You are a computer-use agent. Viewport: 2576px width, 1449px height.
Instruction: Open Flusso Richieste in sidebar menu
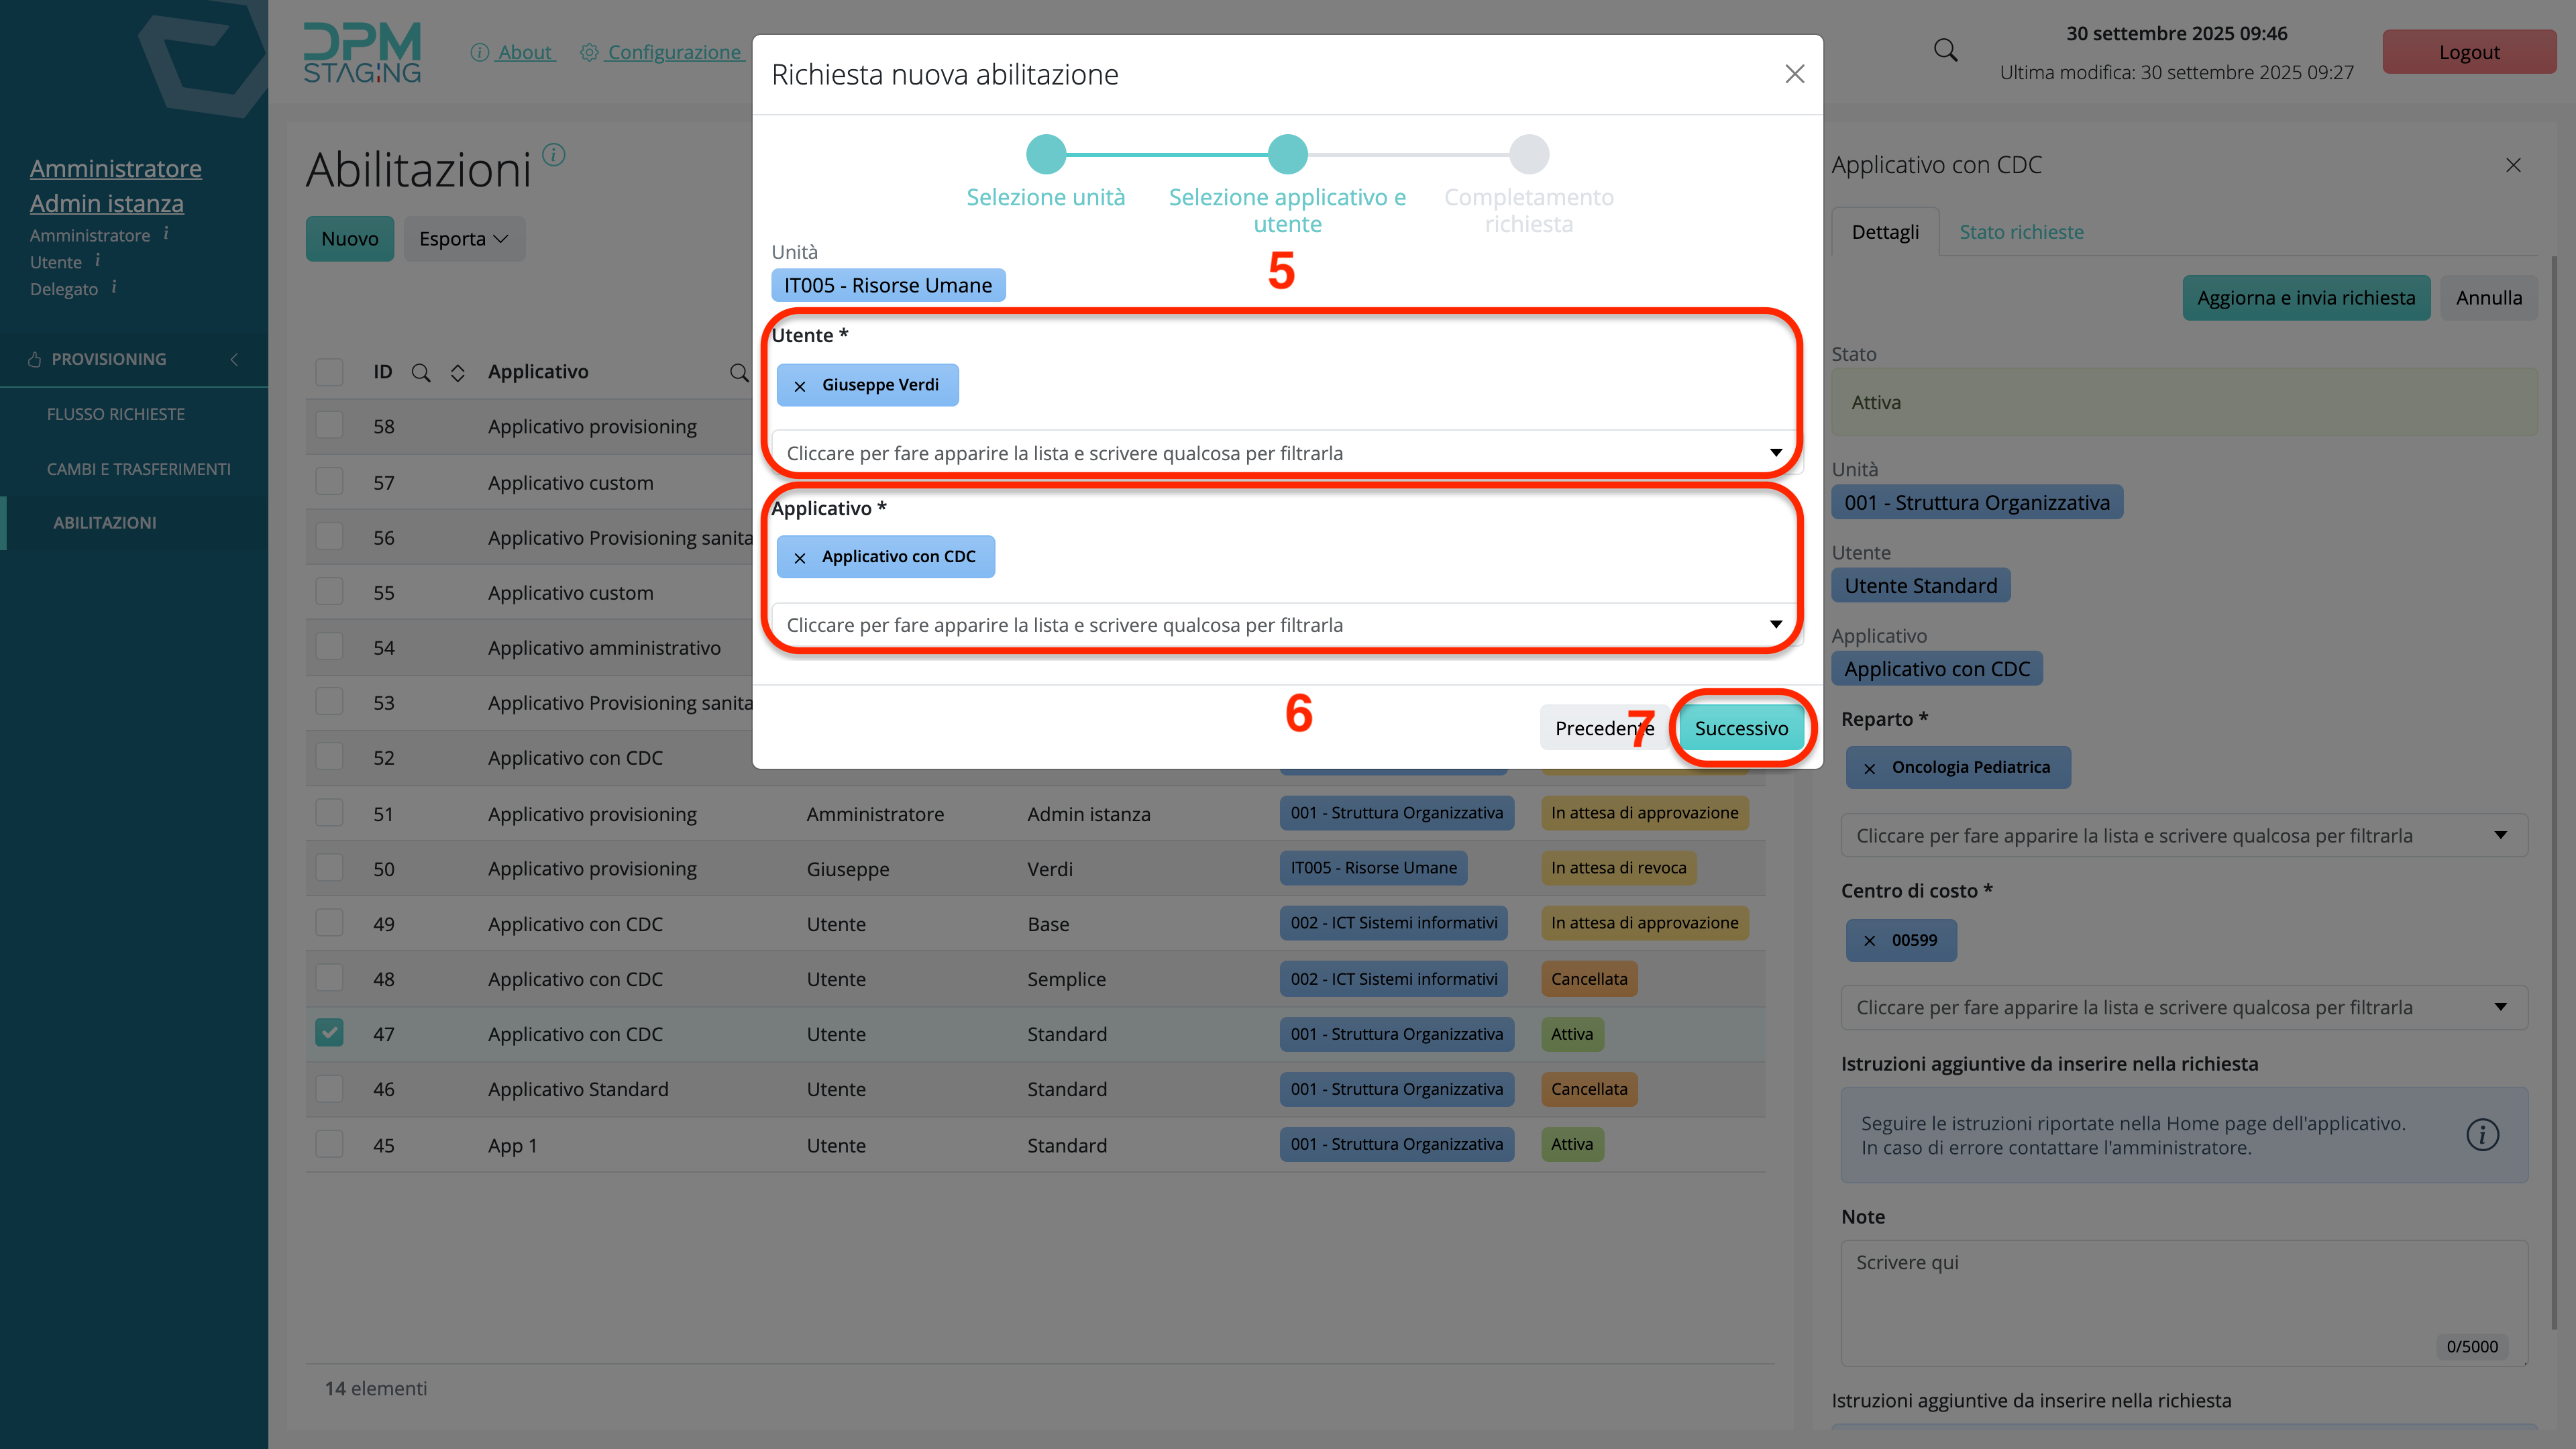click(116, 414)
